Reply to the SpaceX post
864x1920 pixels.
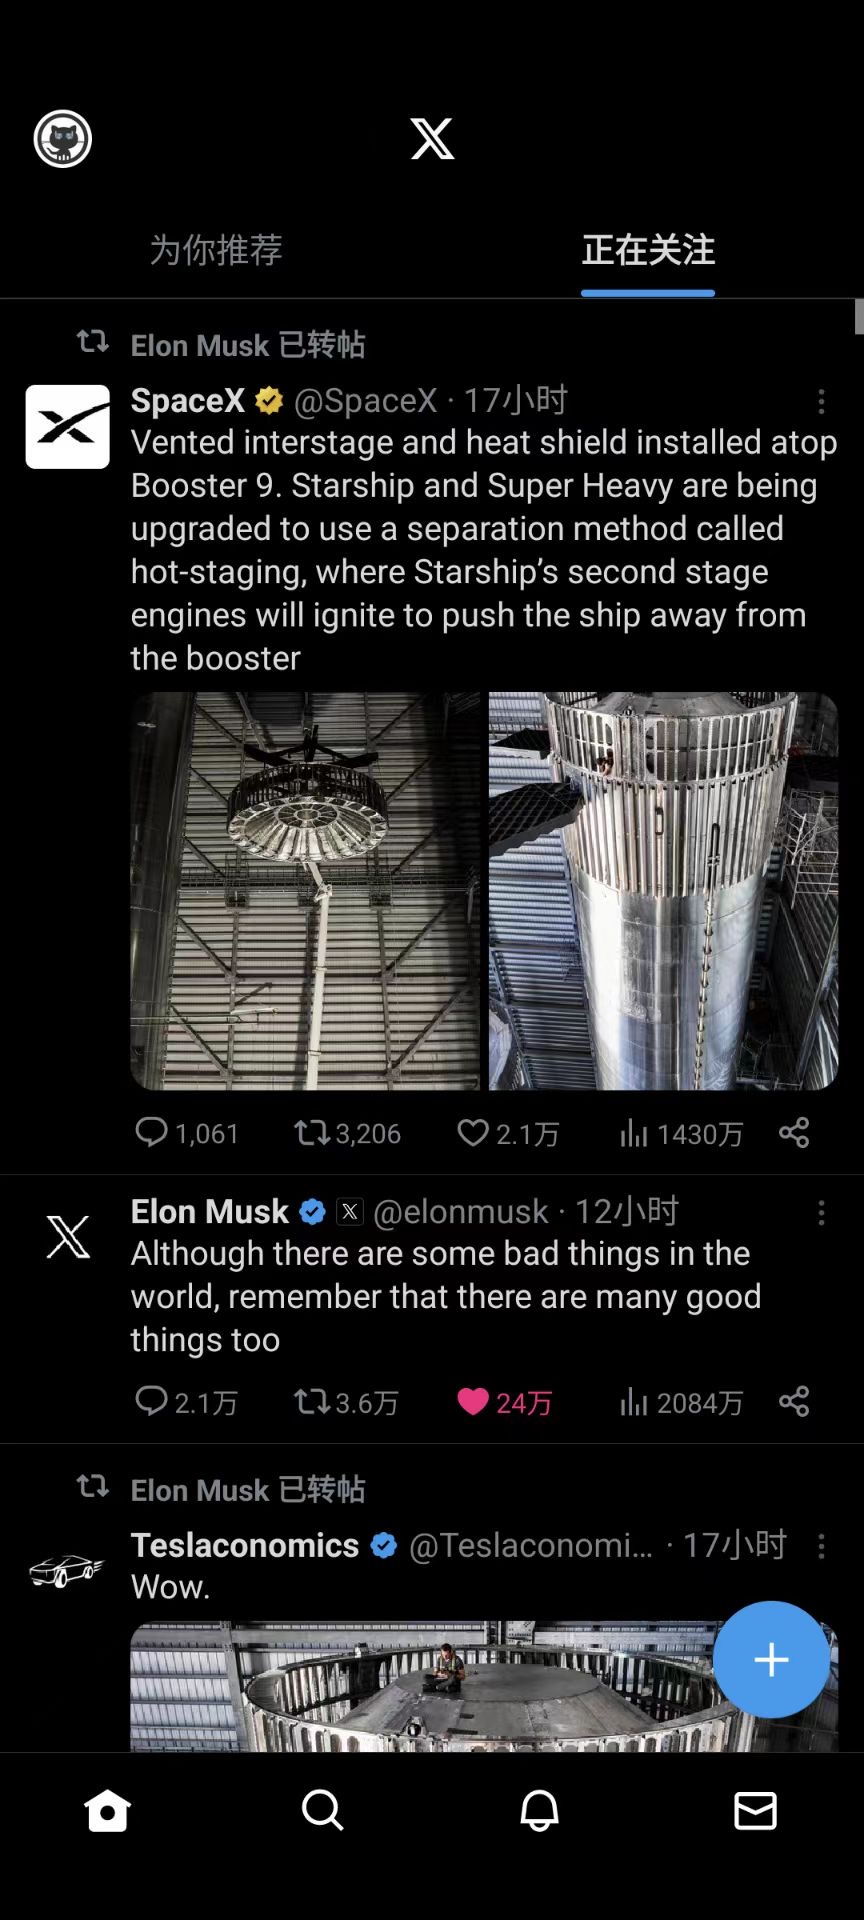pos(152,1133)
